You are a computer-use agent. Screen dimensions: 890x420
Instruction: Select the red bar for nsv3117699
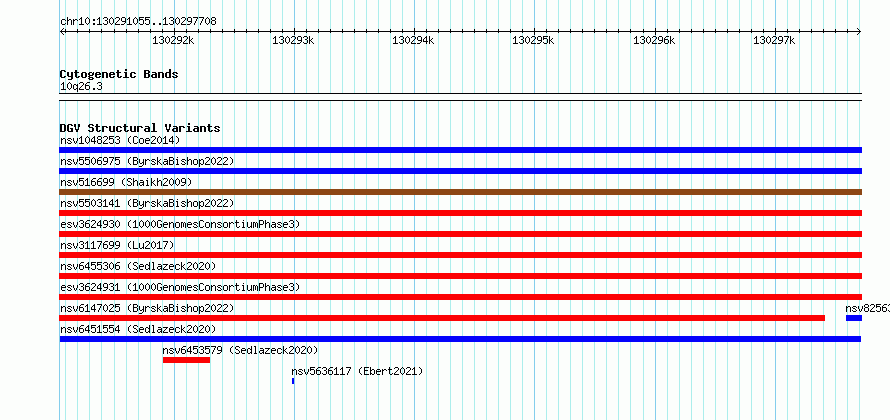(460, 255)
